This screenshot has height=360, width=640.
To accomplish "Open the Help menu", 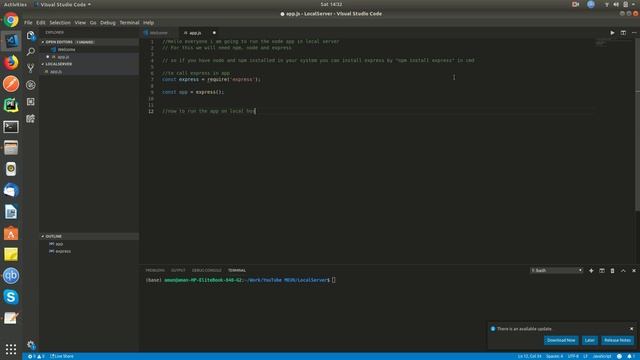I will [149, 23].
